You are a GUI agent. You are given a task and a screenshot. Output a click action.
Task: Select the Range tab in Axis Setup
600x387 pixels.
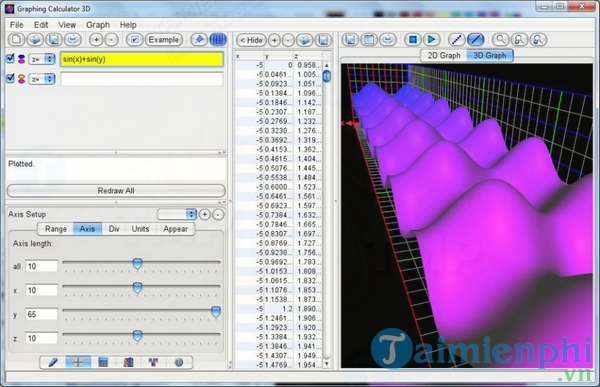[56, 229]
